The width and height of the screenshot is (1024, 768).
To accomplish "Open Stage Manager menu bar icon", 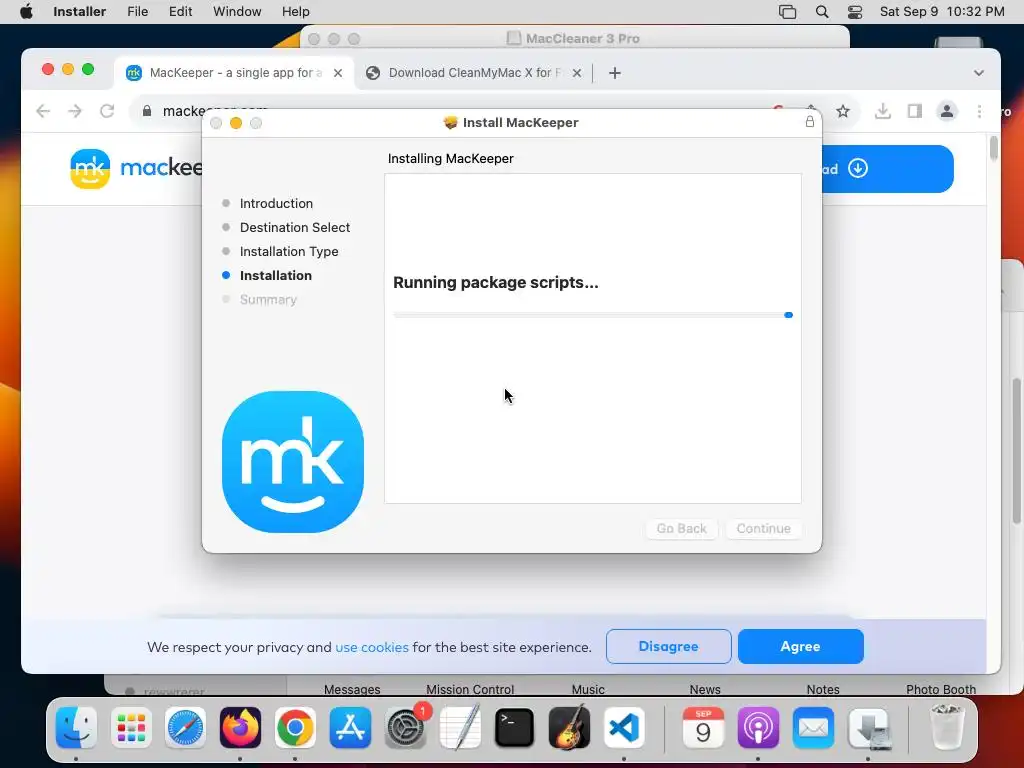I will tap(788, 12).
